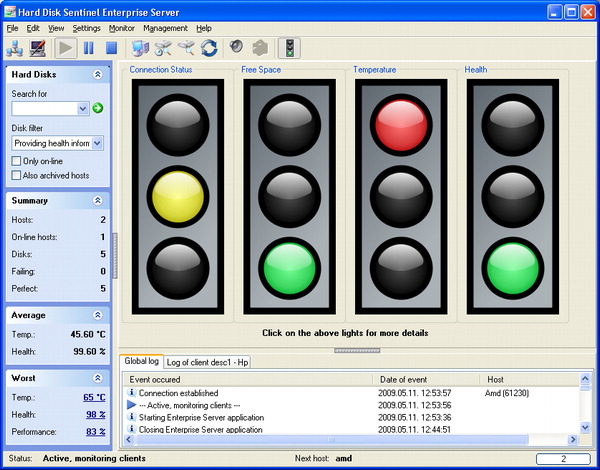The height and width of the screenshot is (470, 600).
Task: Open the Search for dropdown arrow
Action: point(83,109)
